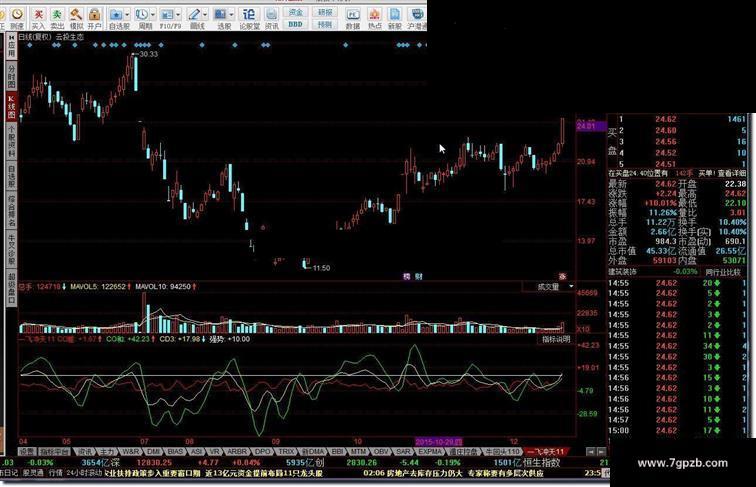Expand the 自选股 dropdown arrow
The height and width of the screenshot is (487, 756).
tap(127, 15)
